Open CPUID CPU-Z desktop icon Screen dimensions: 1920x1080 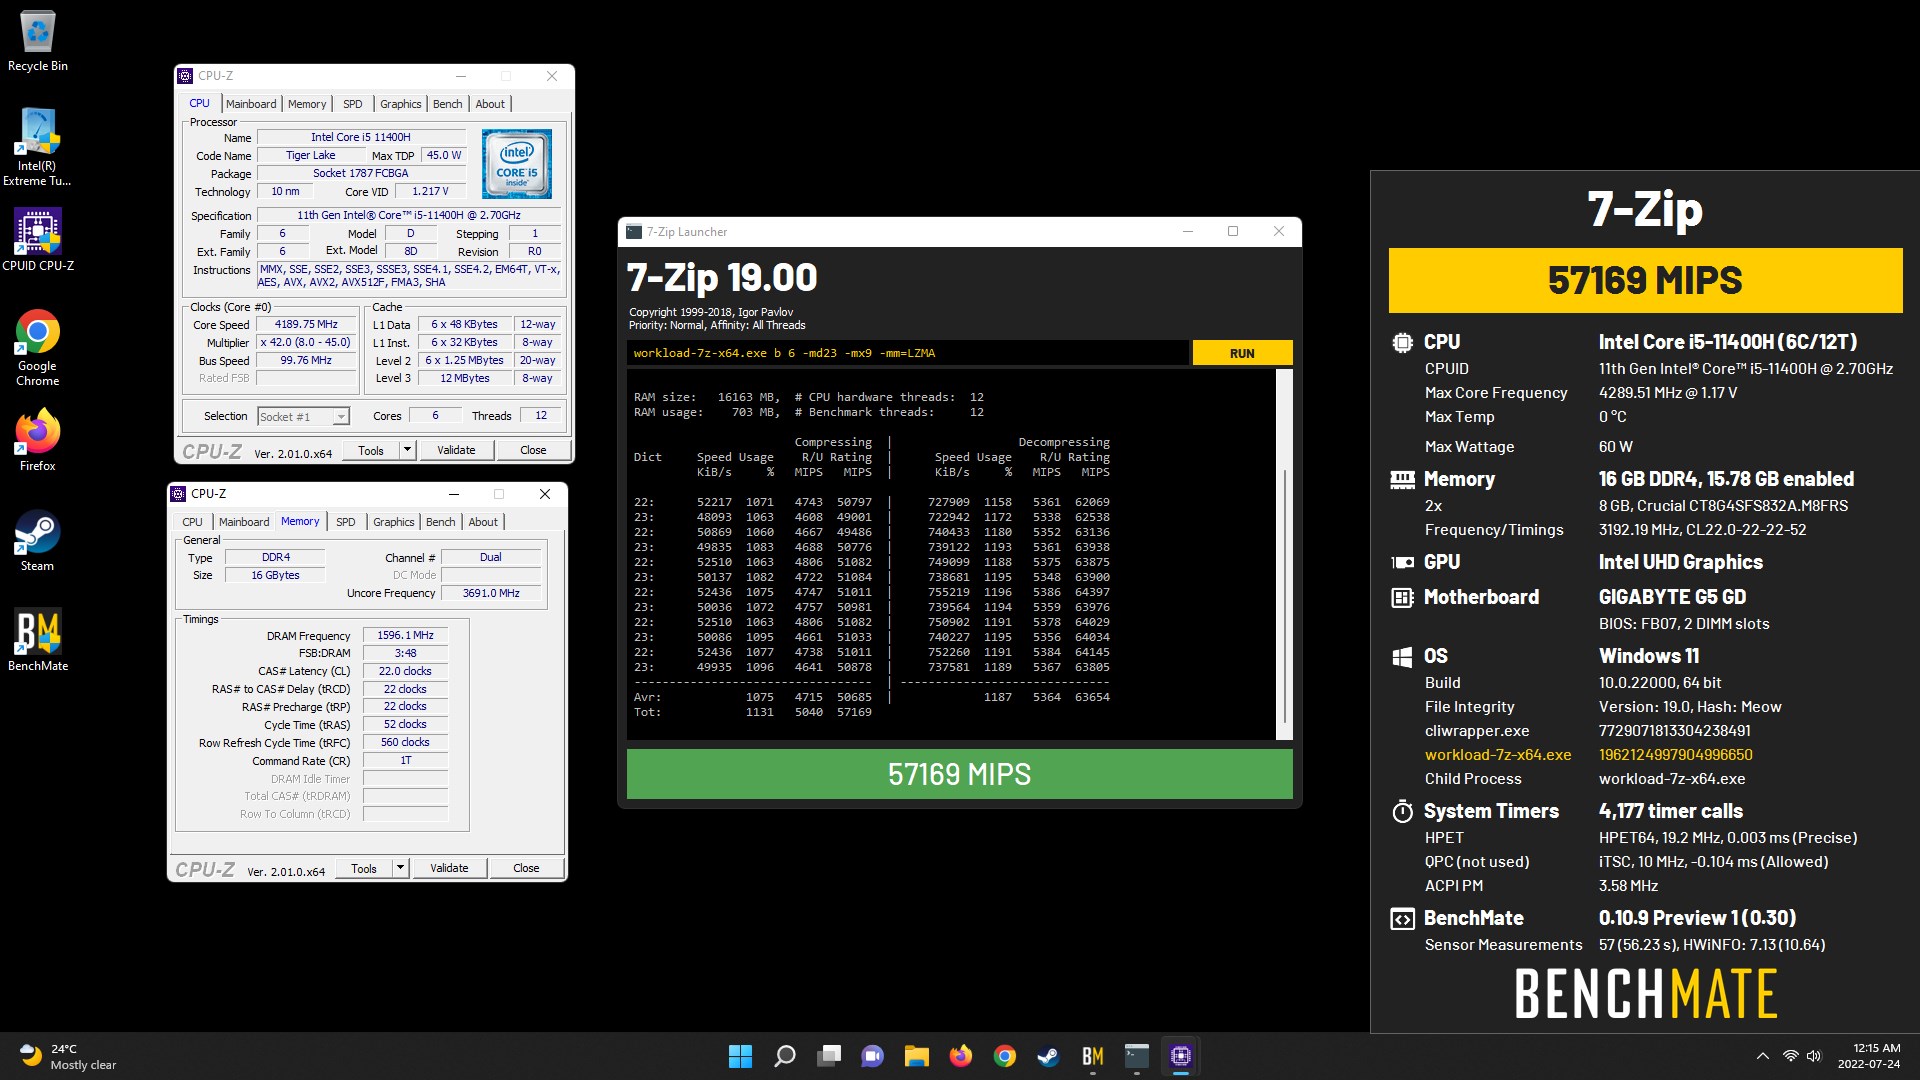pyautogui.click(x=38, y=240)
